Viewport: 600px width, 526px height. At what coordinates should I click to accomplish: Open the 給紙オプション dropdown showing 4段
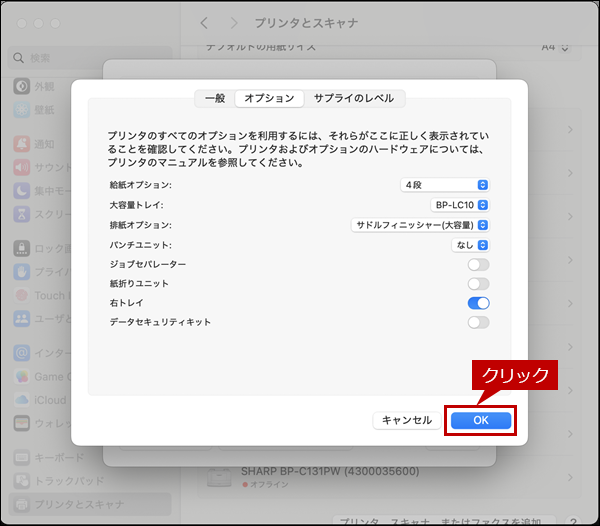(444, 185)
